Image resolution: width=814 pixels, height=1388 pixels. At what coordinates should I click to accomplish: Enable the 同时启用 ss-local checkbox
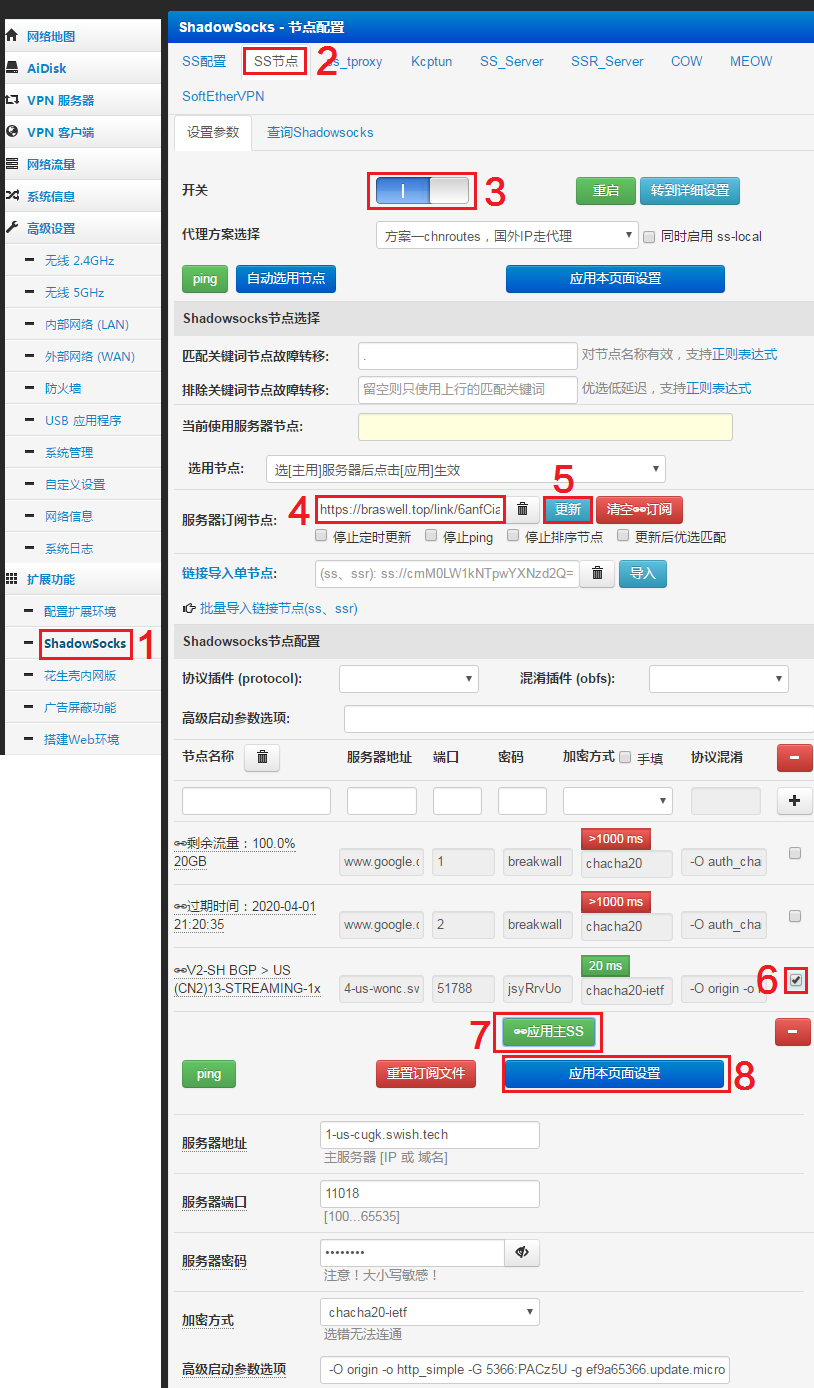click(x=649, y=237)
